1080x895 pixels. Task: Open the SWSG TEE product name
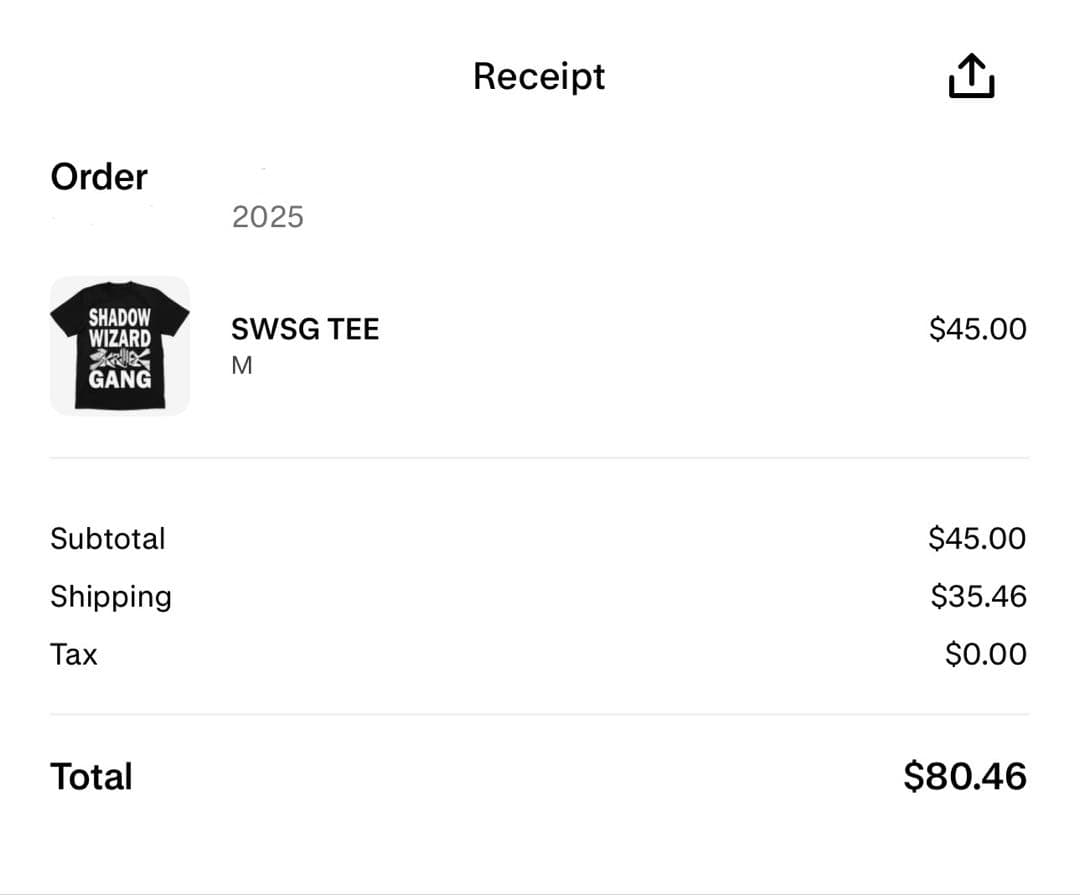305,328
